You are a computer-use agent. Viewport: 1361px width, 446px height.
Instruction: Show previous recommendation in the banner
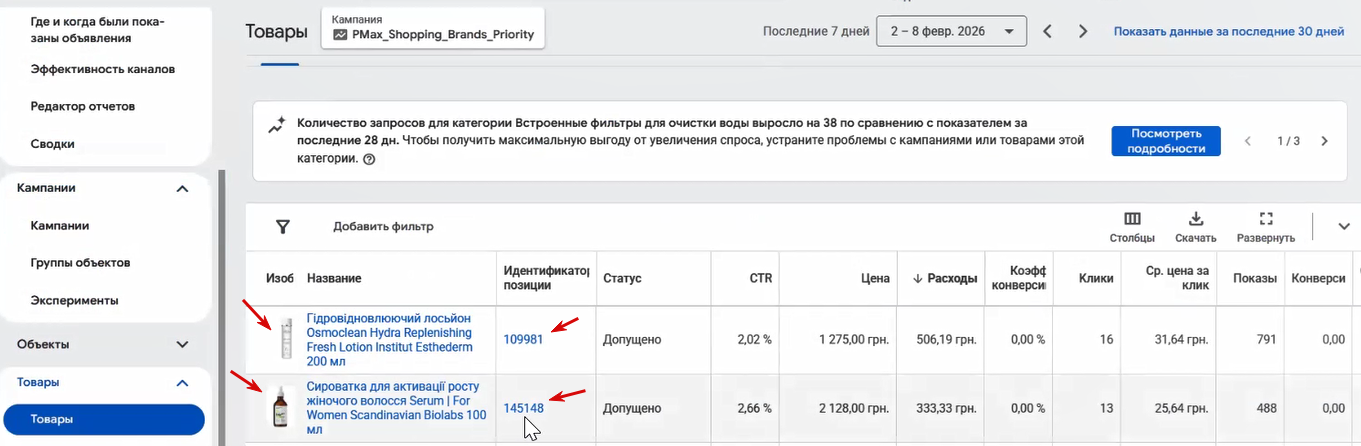coord(1247,141)
